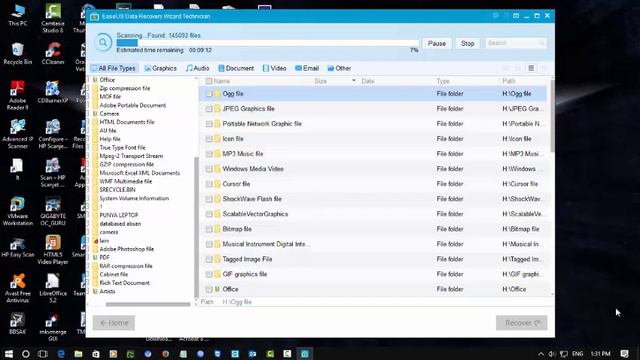
Task: Click the Recover button
Action: pos(522,323)
